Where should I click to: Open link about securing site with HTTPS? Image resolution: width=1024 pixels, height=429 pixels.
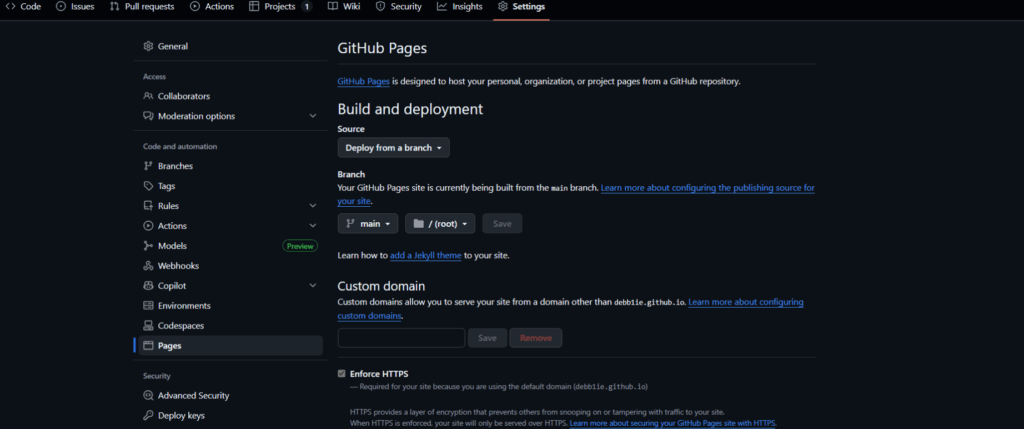tap(673, 423)
